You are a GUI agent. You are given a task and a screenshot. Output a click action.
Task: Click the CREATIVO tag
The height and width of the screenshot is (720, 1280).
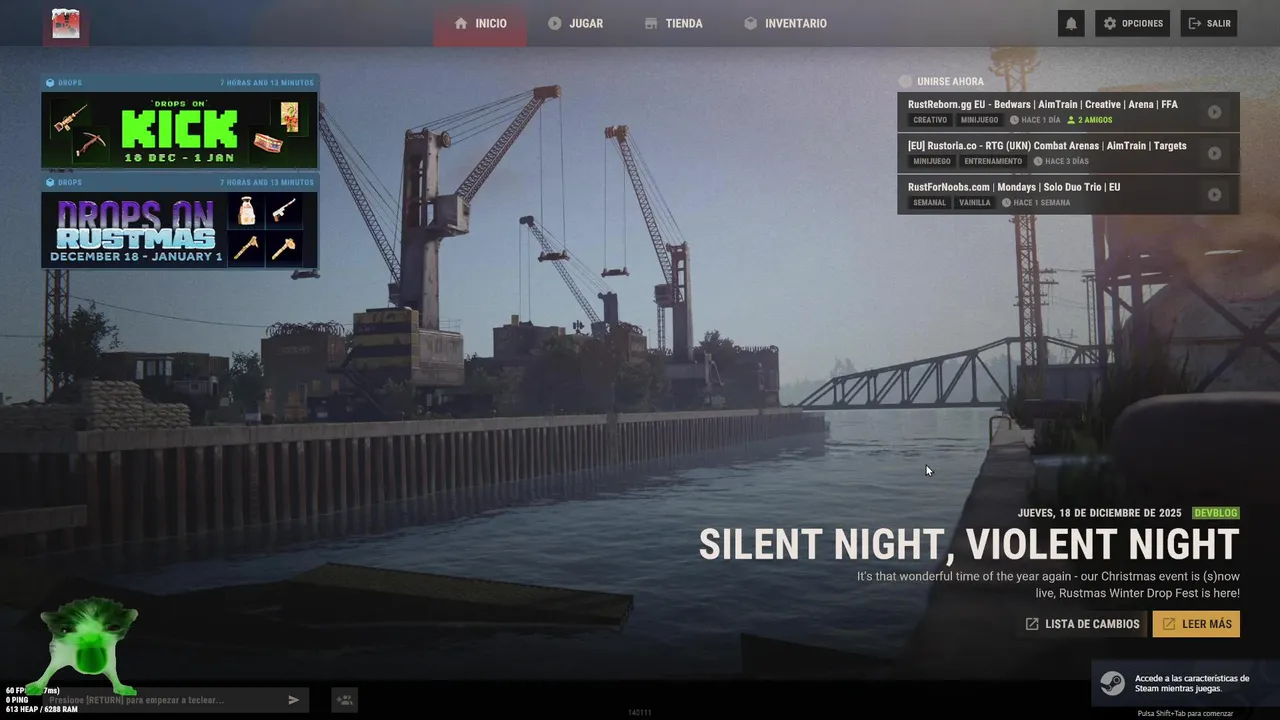pyautogui.click(x=930, y=120)
